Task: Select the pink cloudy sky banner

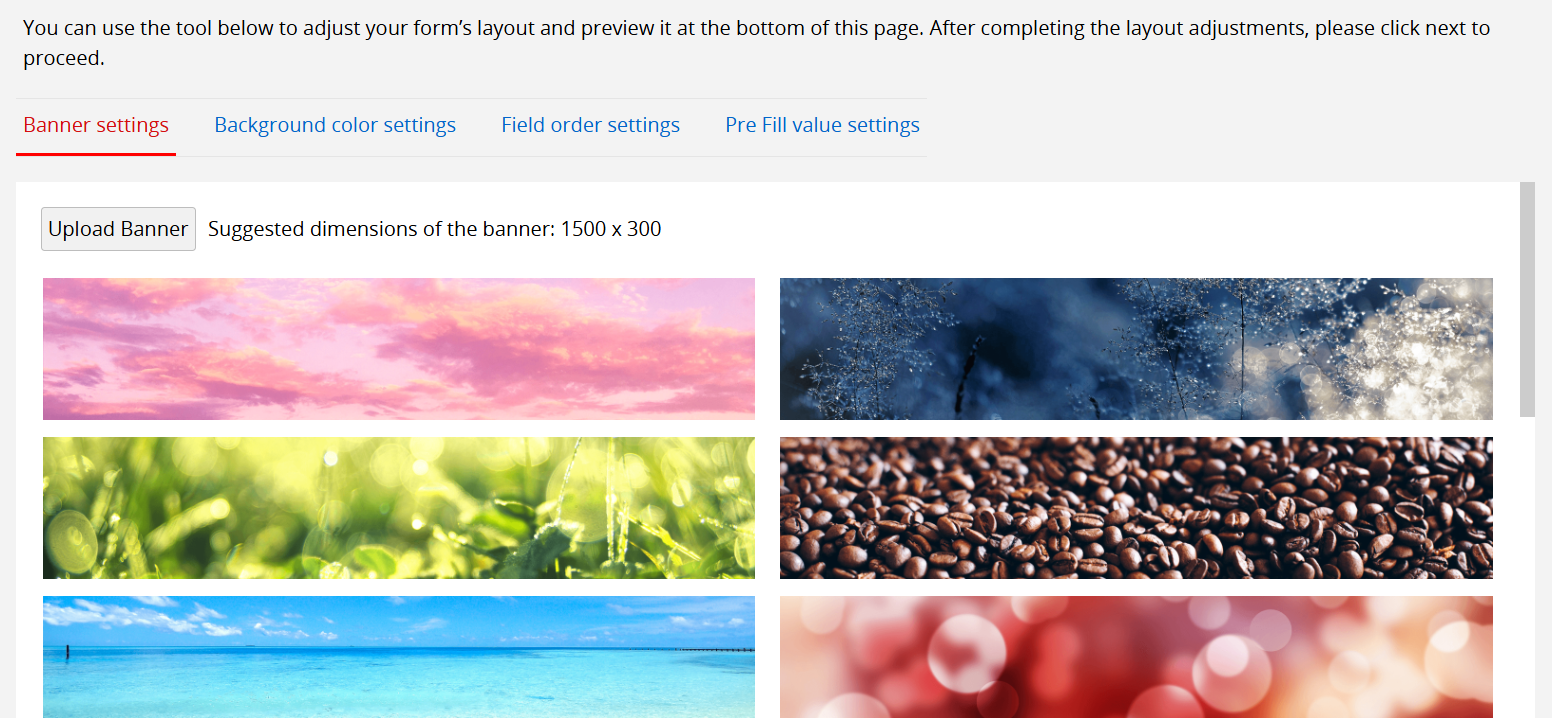Action: click(399, 349)
